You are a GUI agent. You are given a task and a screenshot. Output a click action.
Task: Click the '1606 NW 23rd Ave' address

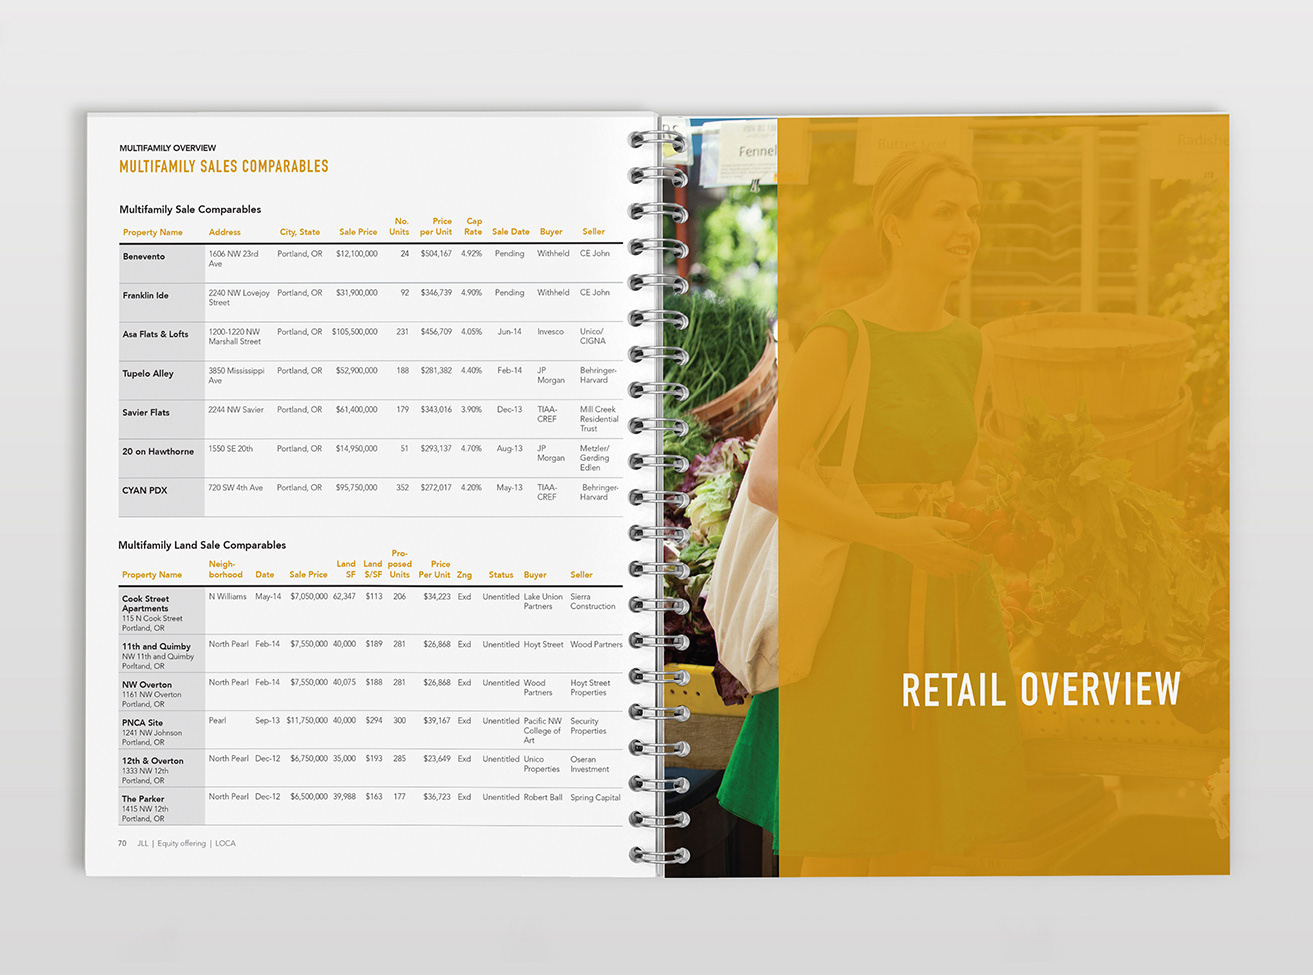click(233, 259)
